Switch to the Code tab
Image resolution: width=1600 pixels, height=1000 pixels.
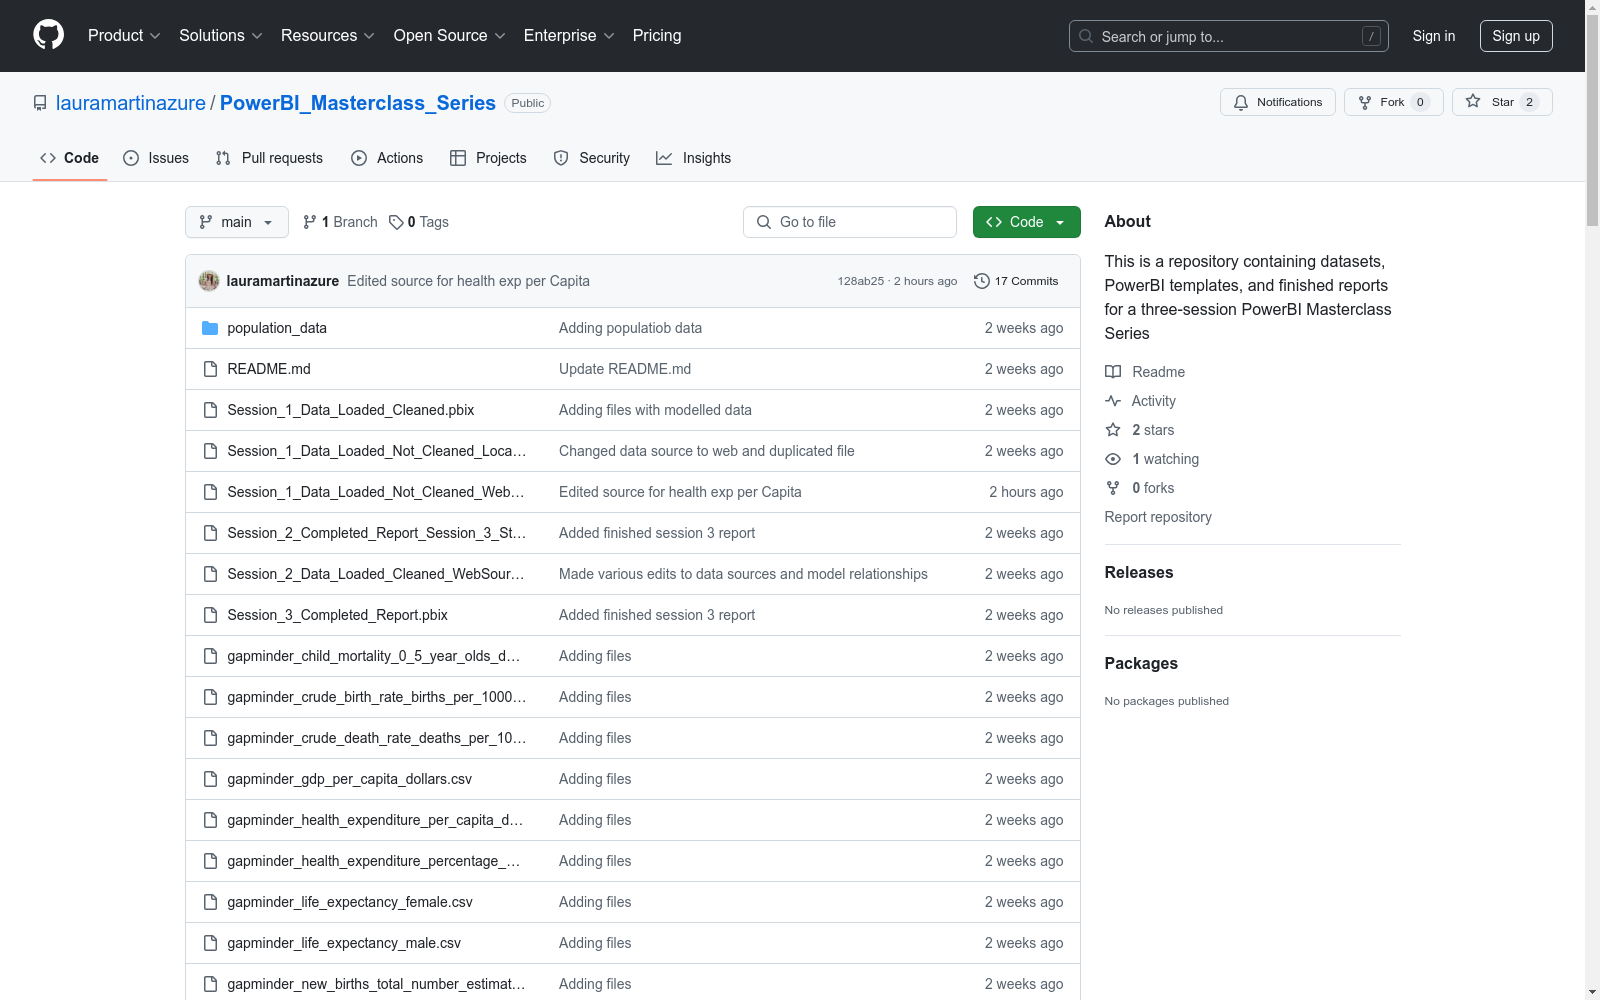70,158
